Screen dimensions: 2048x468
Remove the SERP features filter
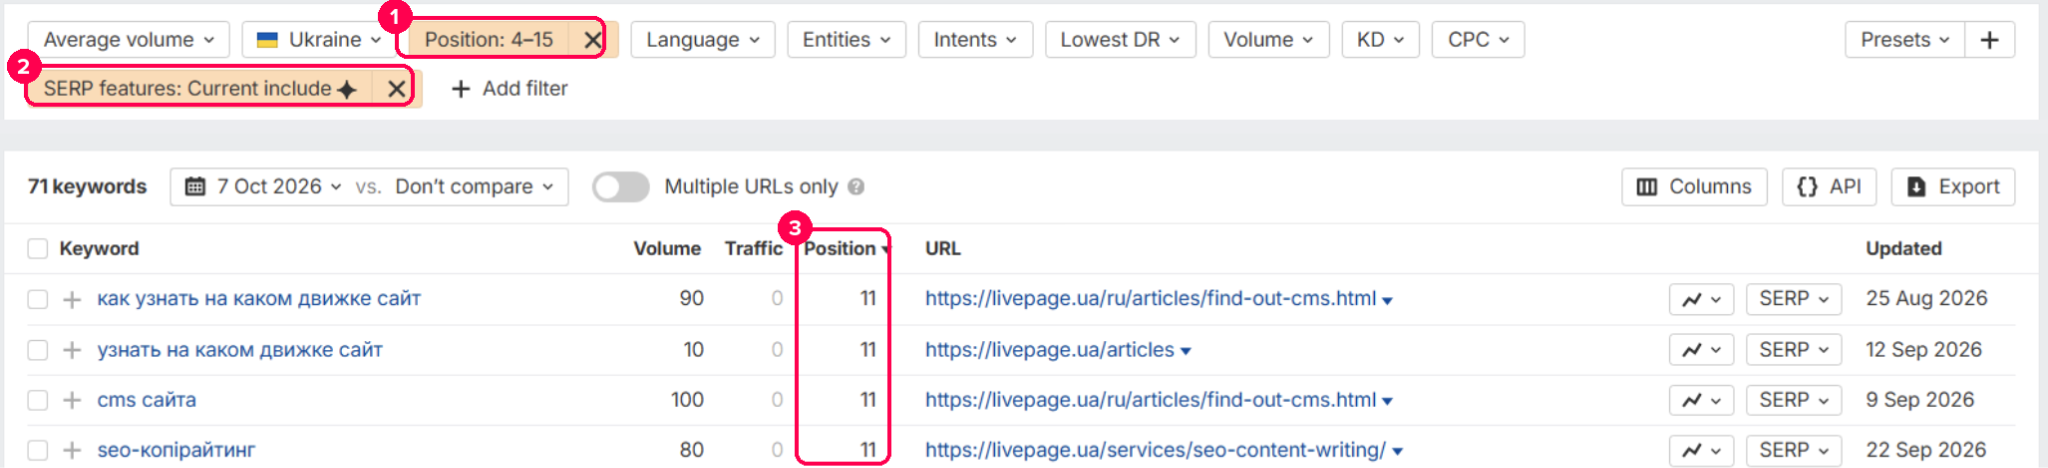[x=397, y=88]
